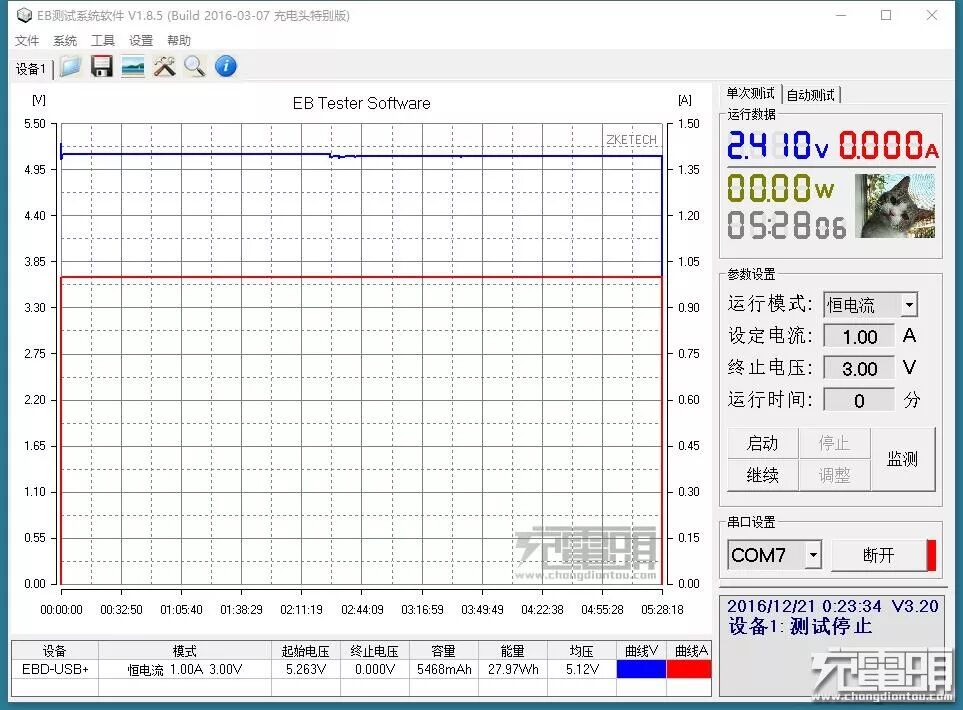Expand the COM7 port dropdown arrow
Viewport: 963px width, 710px height.
[813, 555]
